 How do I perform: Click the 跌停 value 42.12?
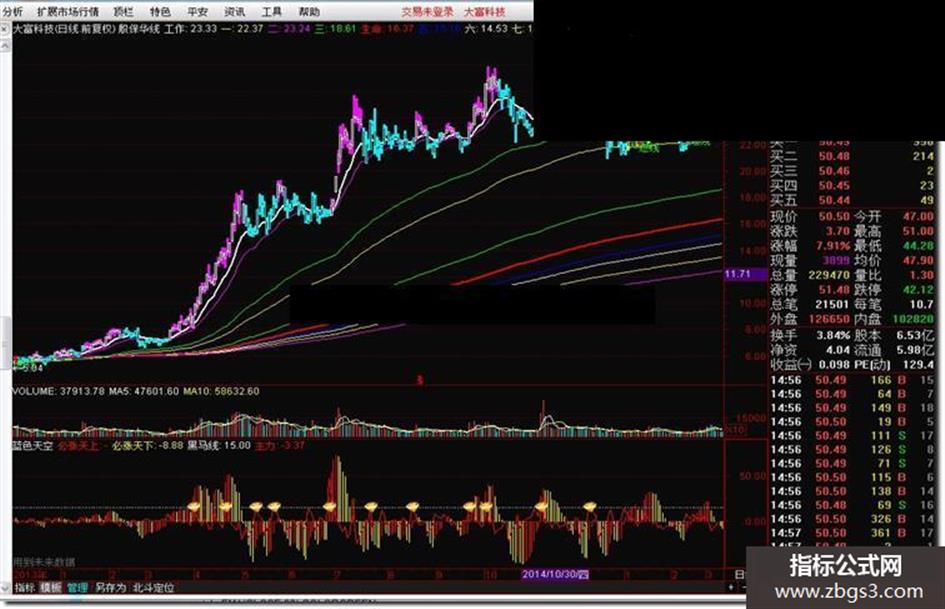(x=918, y=289)
